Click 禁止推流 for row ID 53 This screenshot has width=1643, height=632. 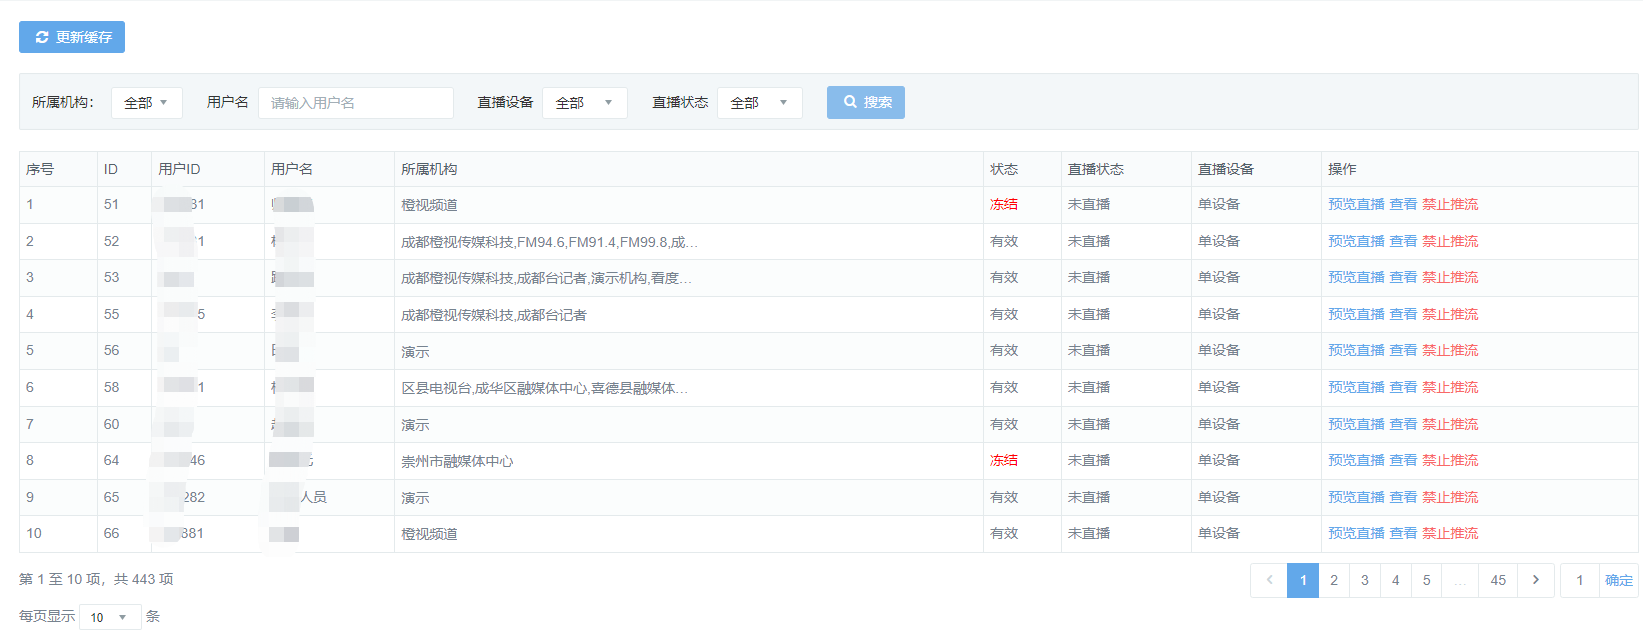tap(1449, 277)
